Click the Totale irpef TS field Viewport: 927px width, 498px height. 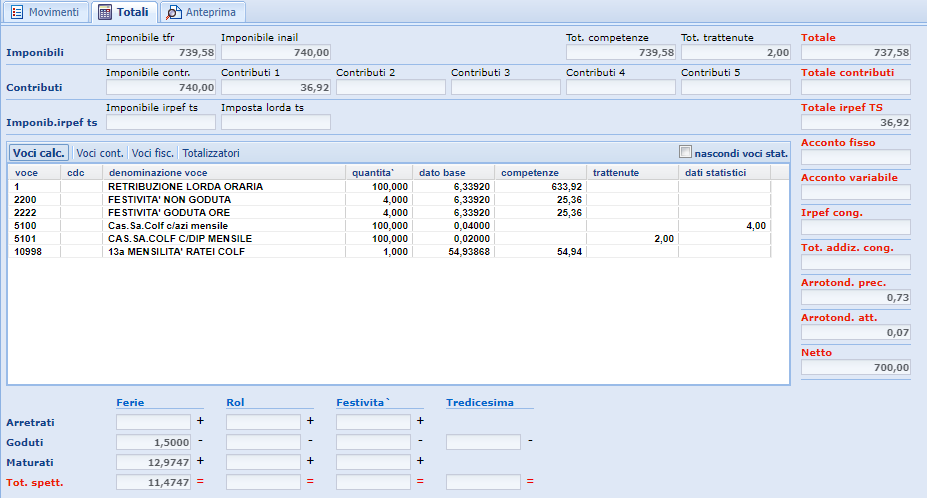855,122
